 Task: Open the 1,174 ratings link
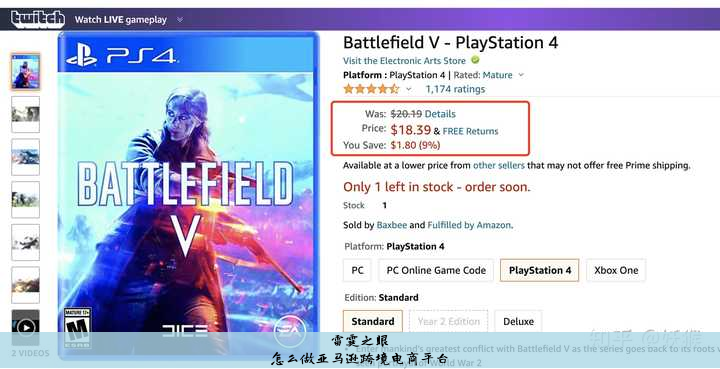pos(455,89)
